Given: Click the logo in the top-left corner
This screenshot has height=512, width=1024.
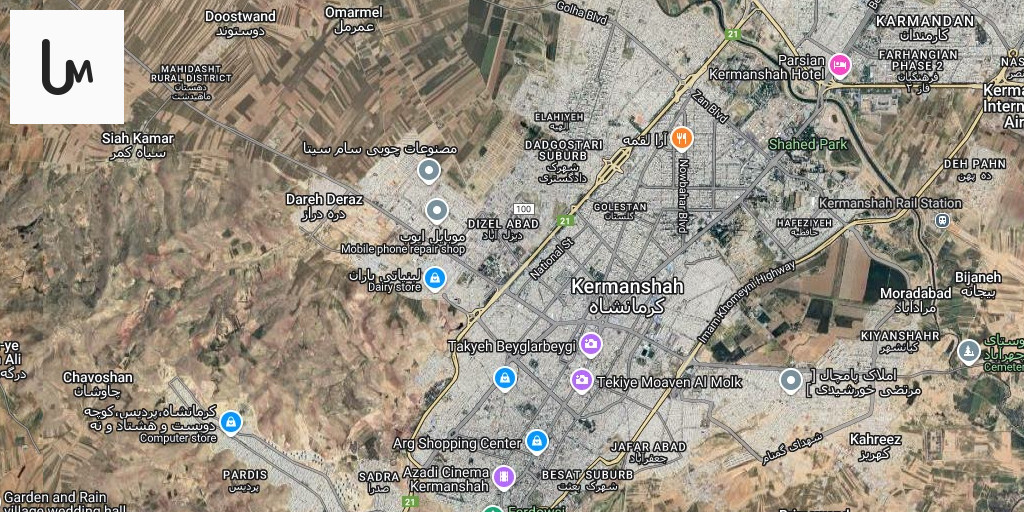Looking at the screenshot, I should pyautogui.click(x=67, y=67).
